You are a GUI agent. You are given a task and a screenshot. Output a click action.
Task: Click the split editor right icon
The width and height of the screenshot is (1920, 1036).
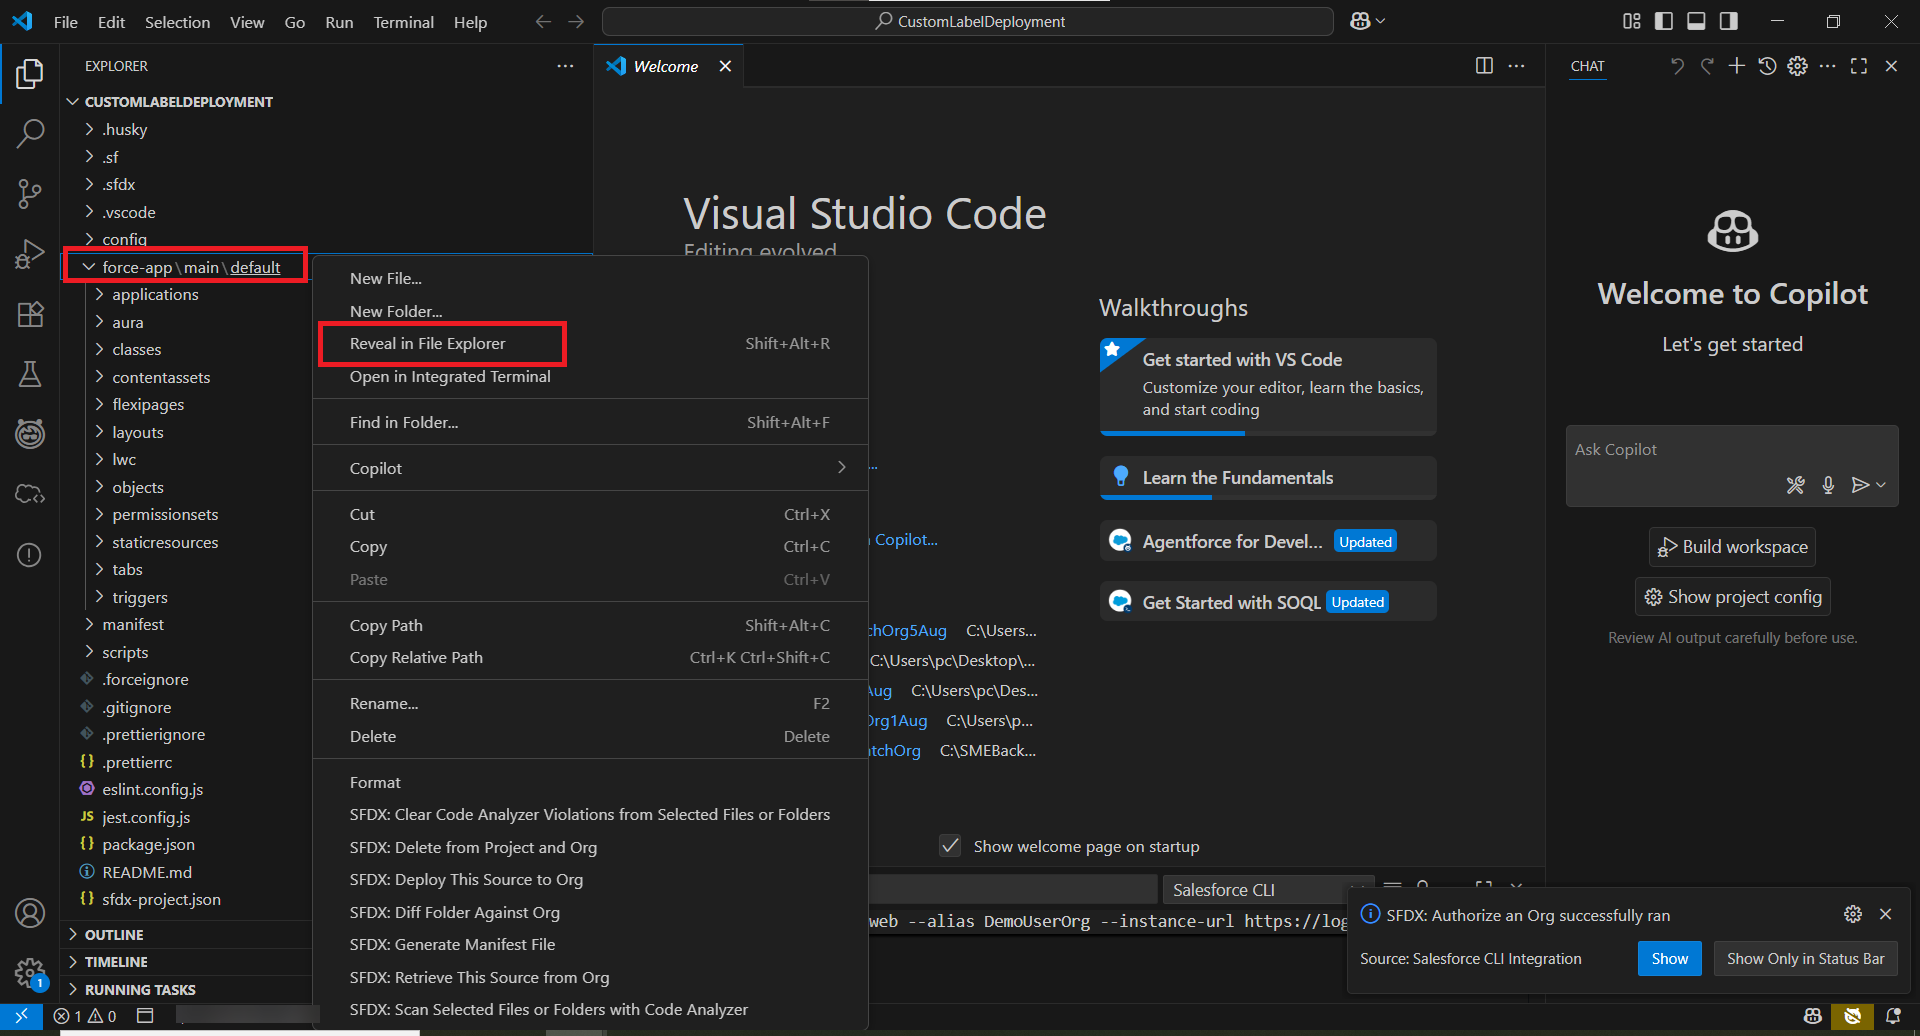1484,66
